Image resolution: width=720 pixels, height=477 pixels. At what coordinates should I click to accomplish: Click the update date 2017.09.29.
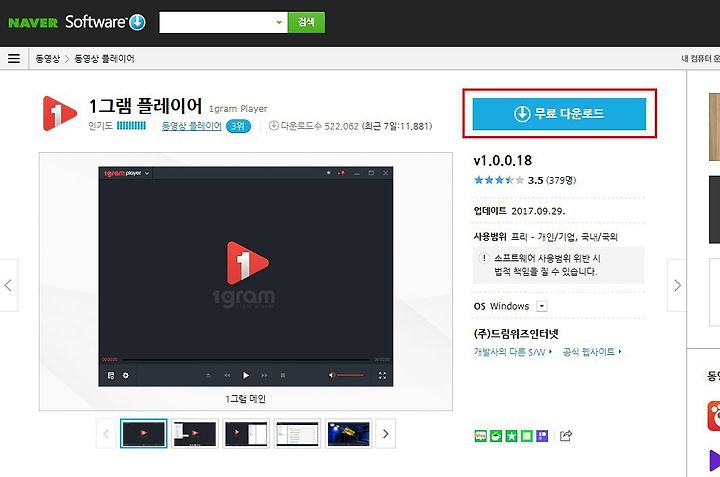coord(538,211)
